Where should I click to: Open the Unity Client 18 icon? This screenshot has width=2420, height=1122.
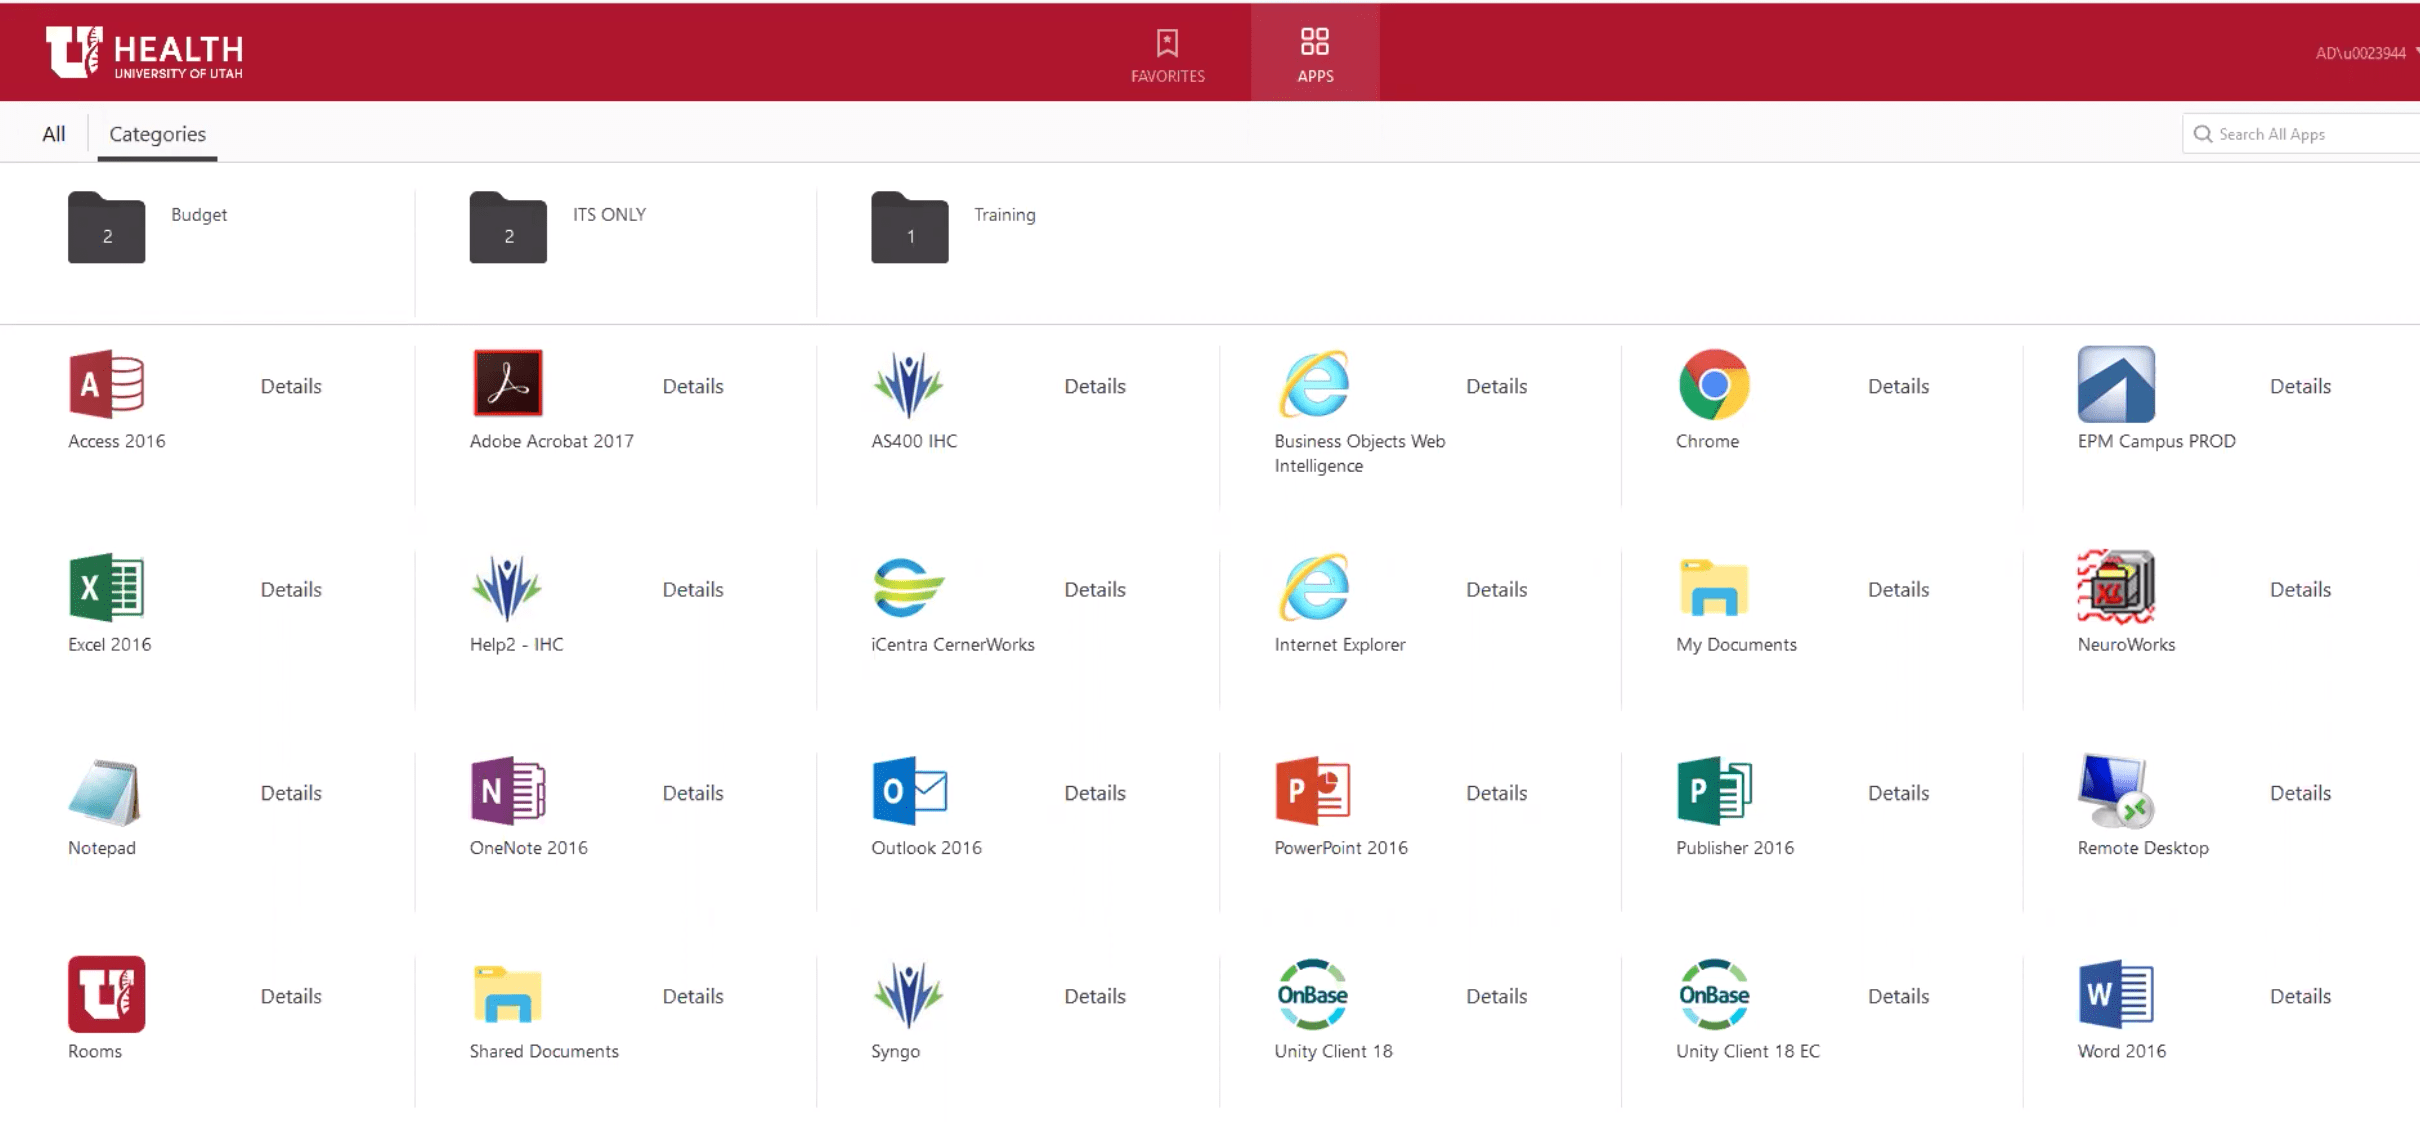click(x=1313, y=994)
